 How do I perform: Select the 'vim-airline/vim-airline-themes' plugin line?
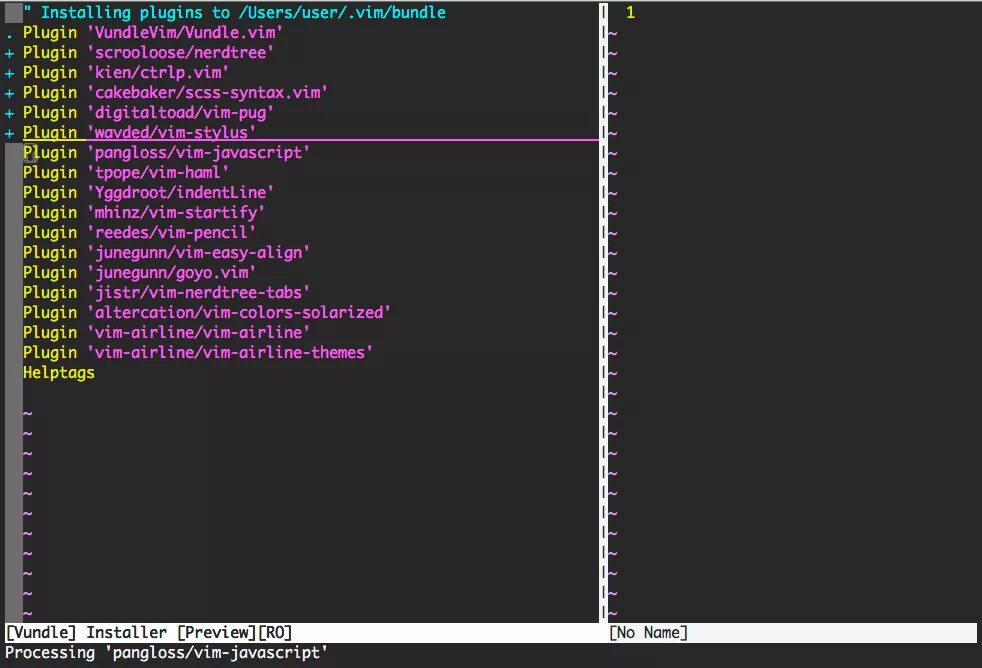coord(198,353)
